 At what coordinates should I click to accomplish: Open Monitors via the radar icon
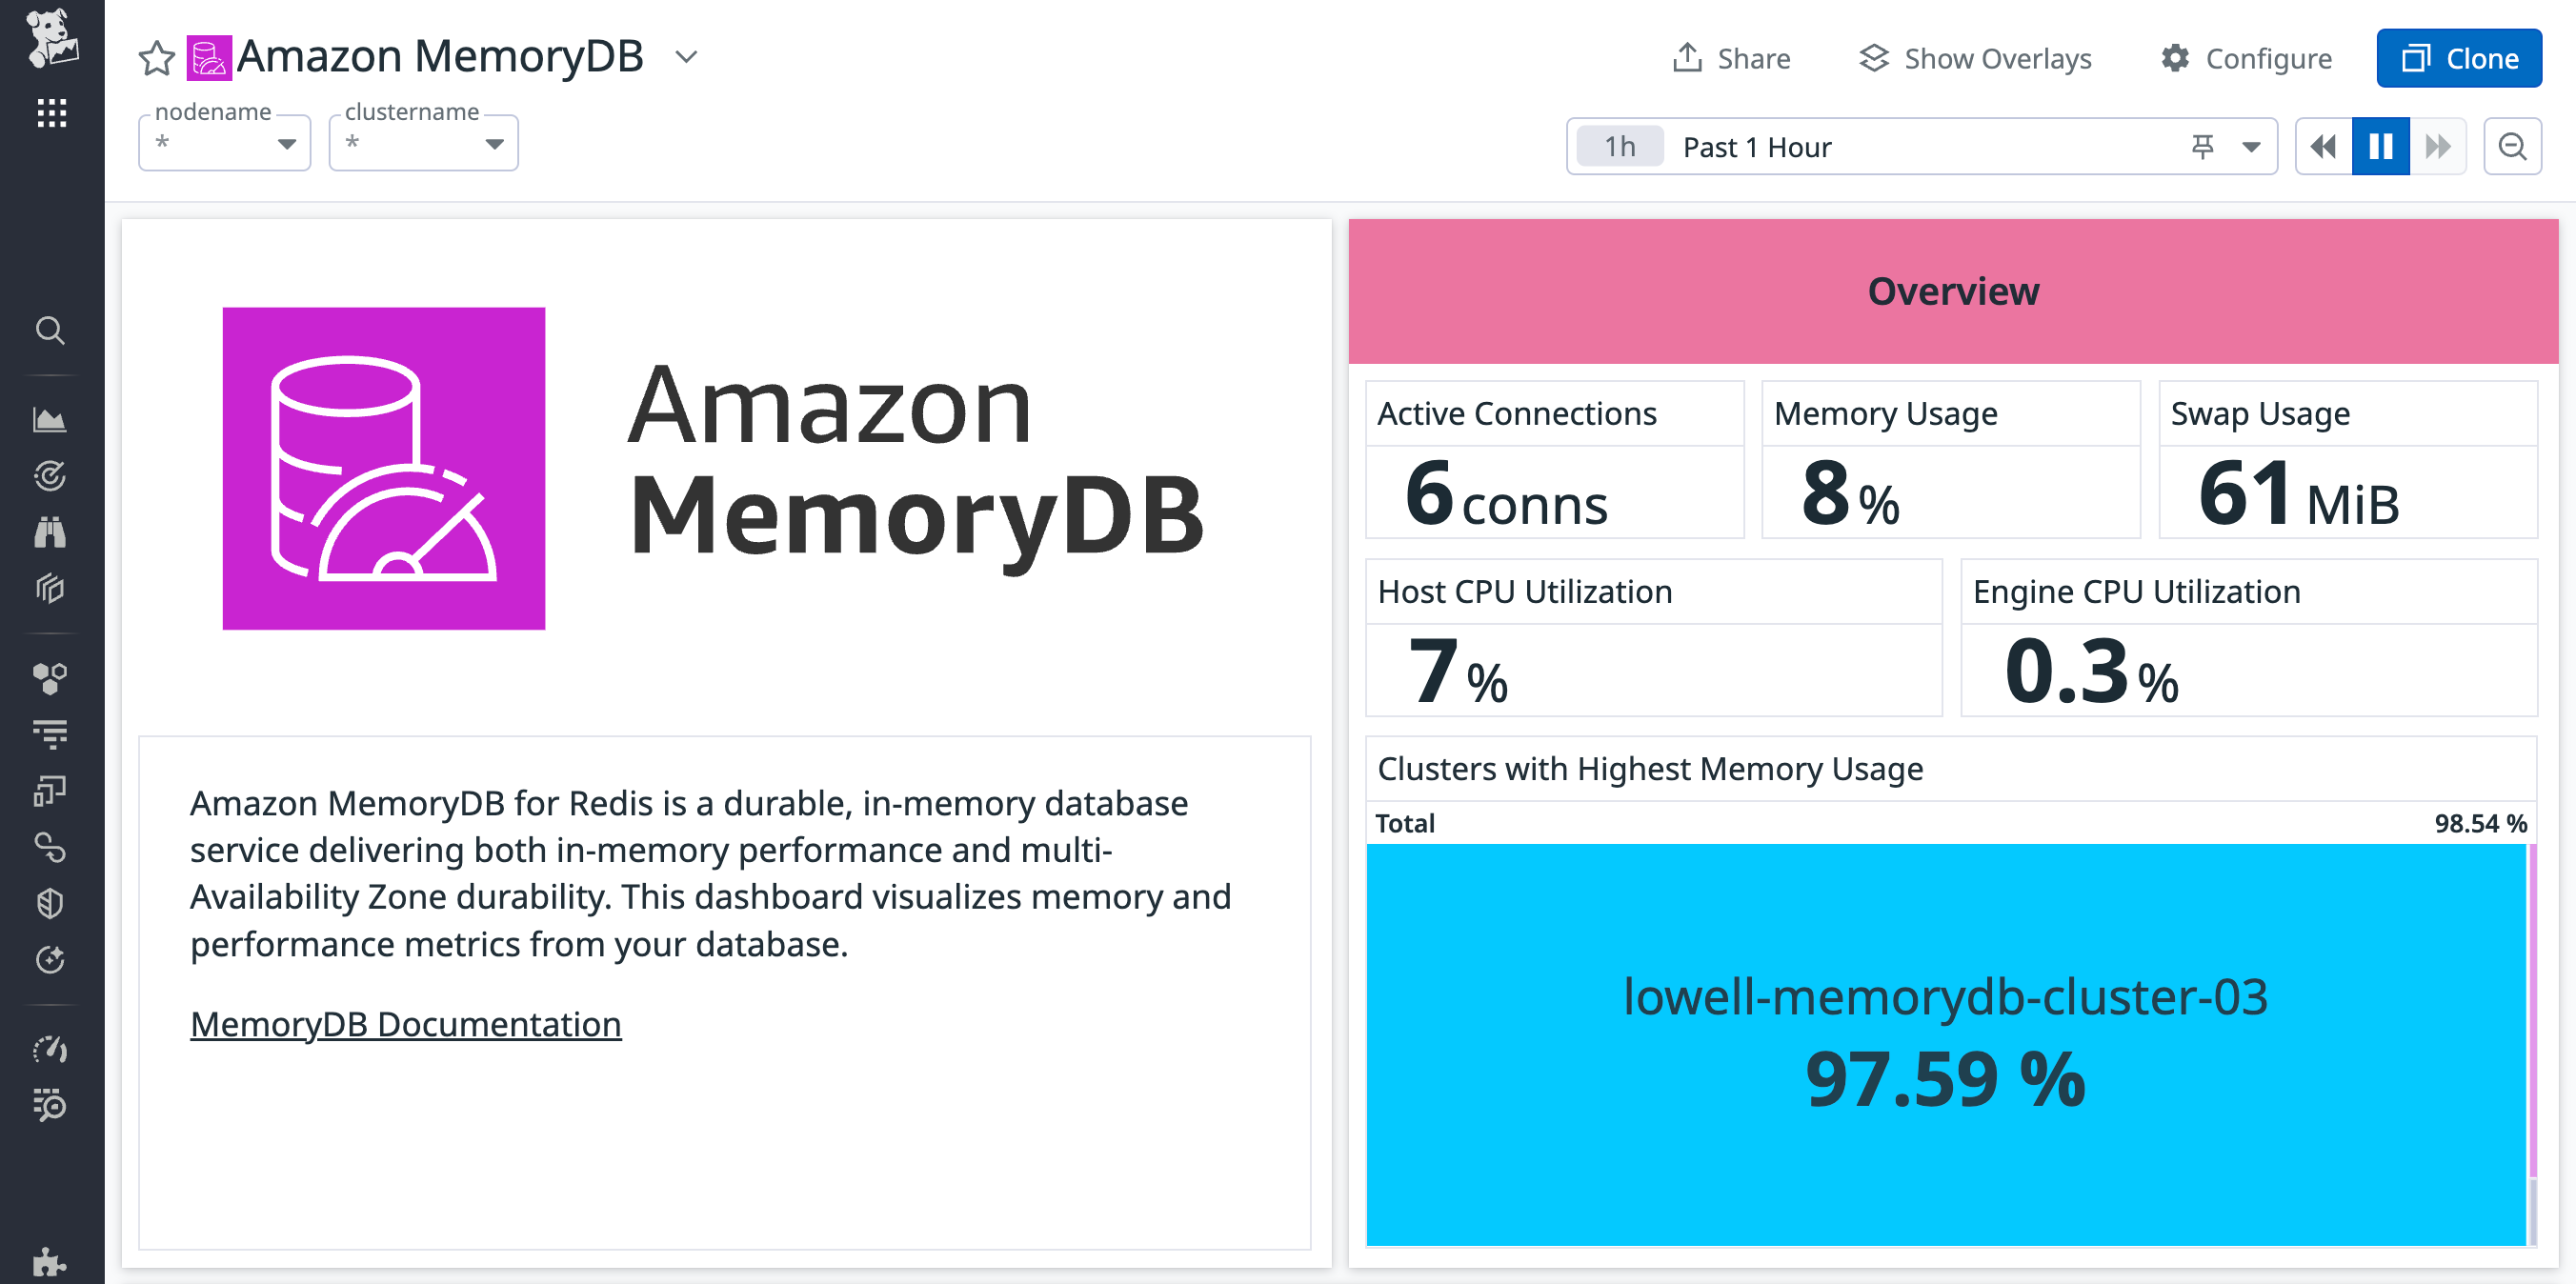point(51,476)
